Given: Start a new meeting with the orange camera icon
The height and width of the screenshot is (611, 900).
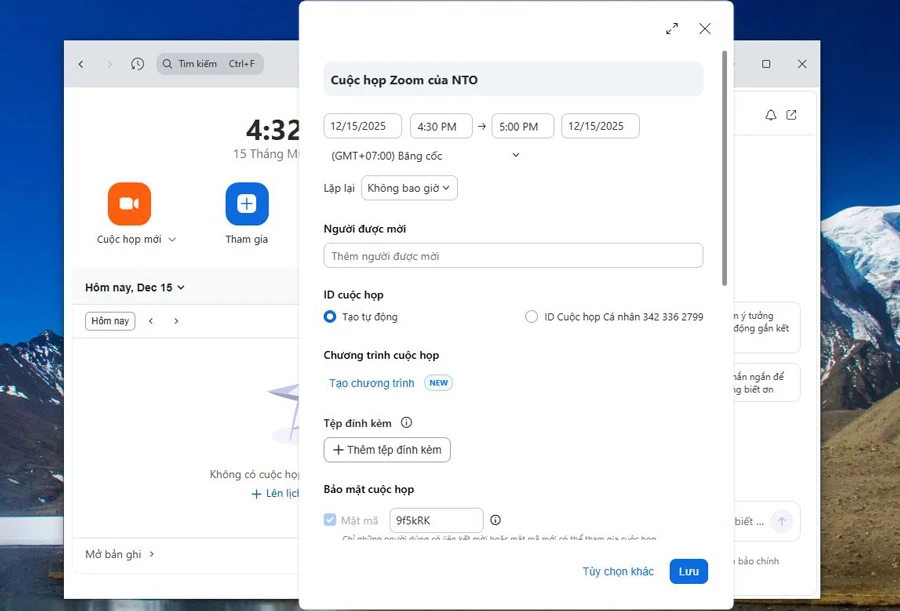Looking at the screenshot, I should 129,204.
